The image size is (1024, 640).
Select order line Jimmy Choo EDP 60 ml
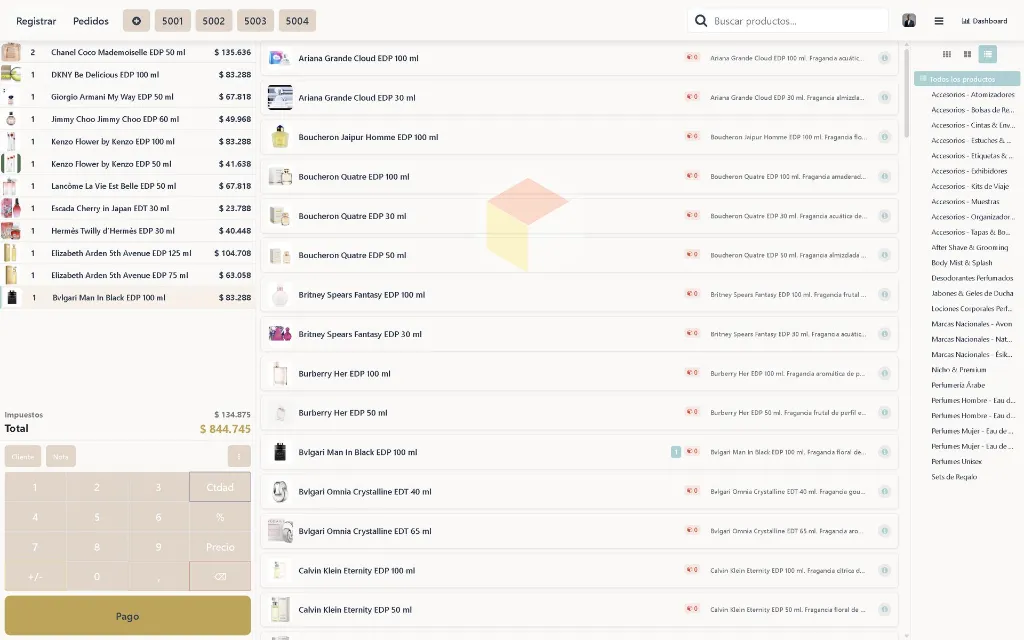click(x=127, y=119)
